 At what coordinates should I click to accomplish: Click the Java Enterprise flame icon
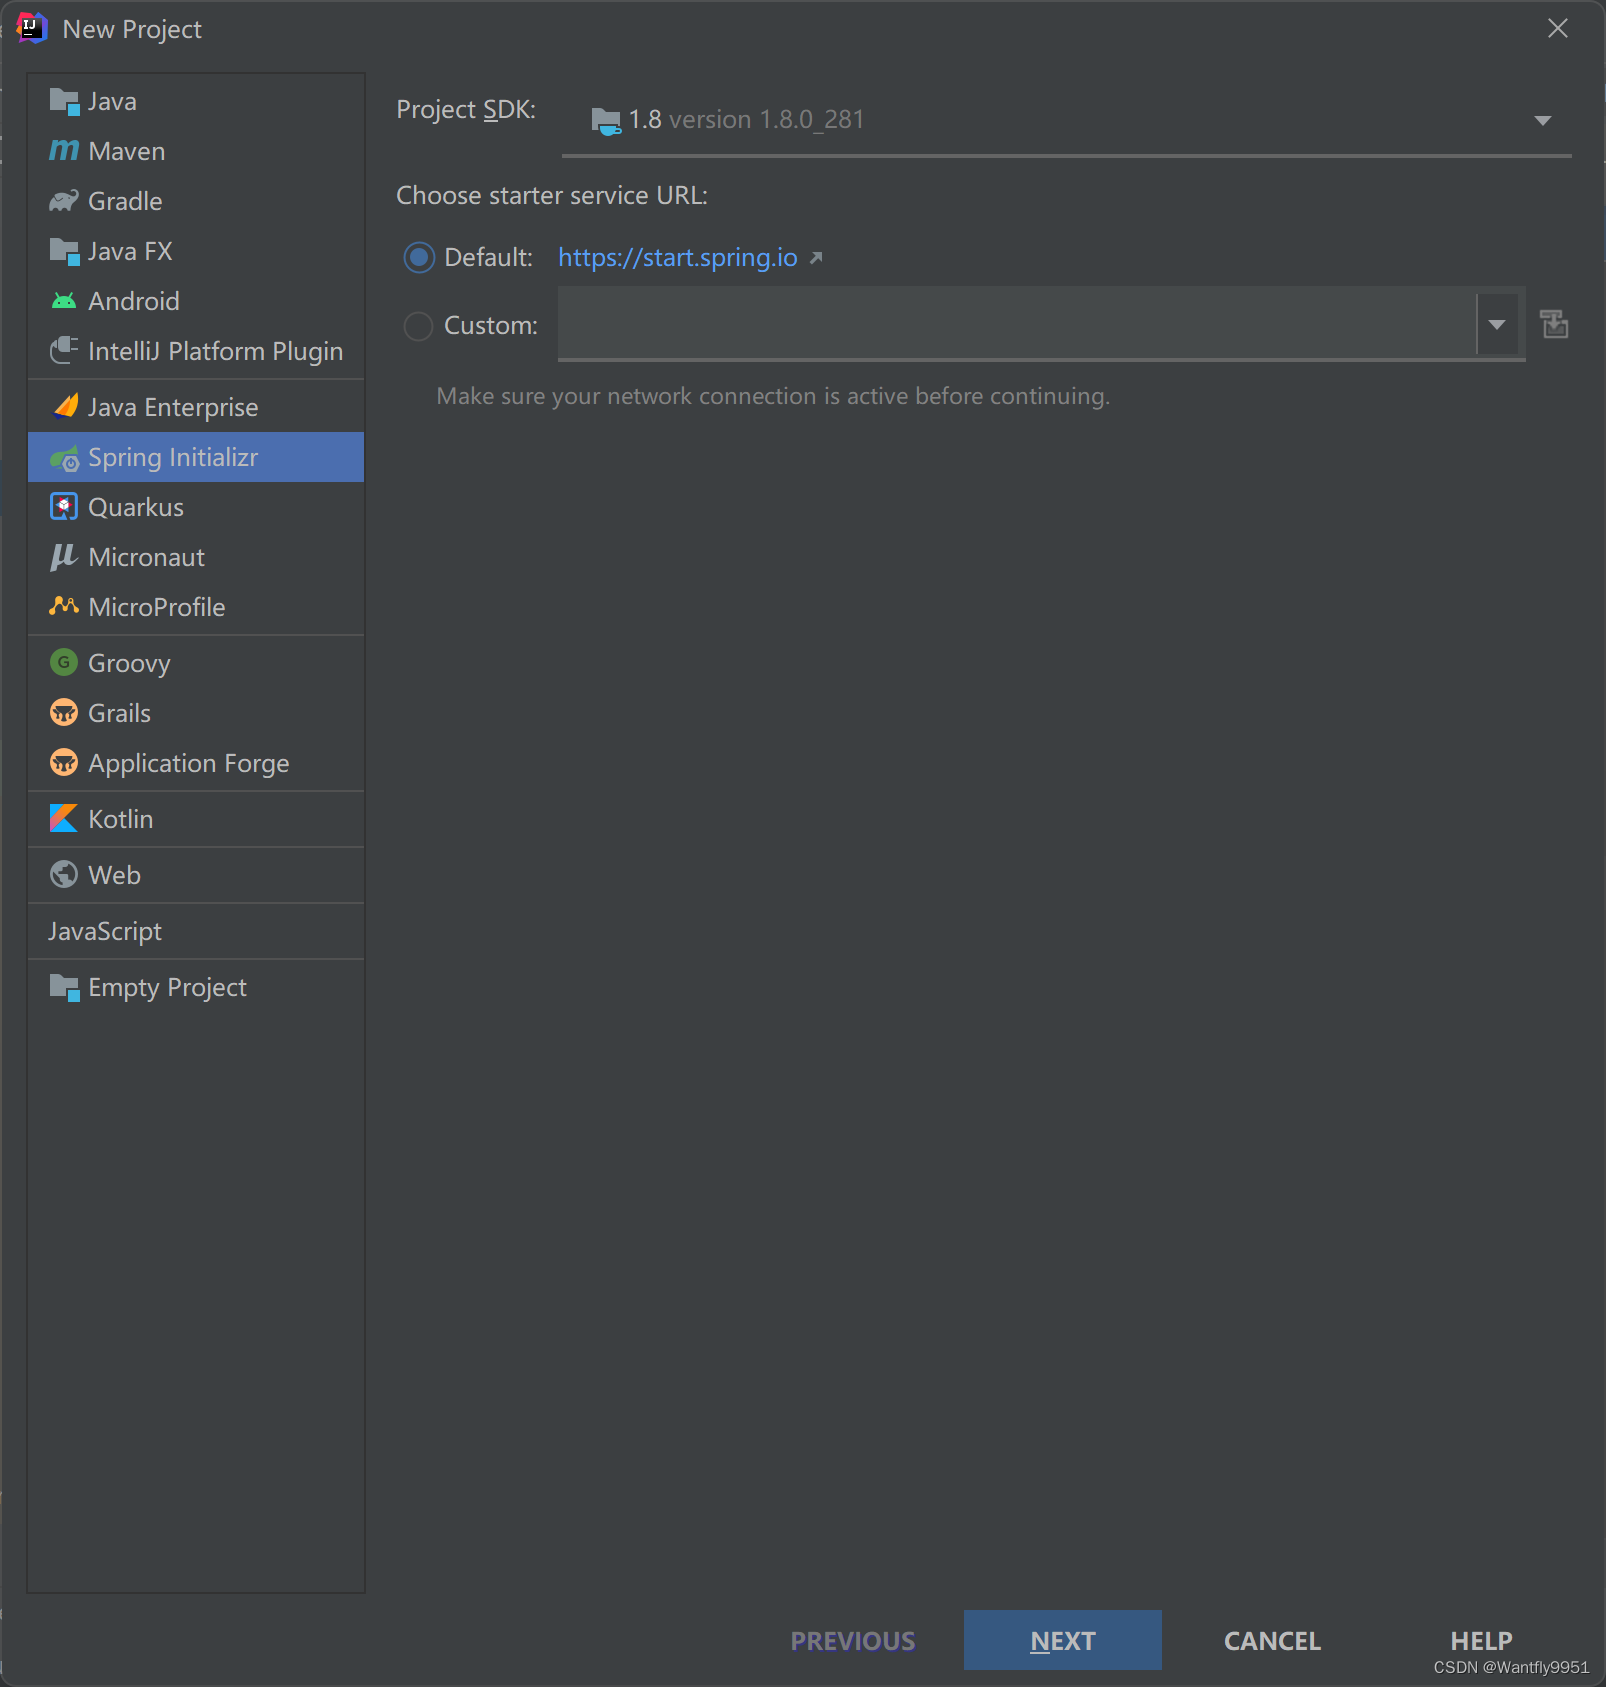[66, 406]
